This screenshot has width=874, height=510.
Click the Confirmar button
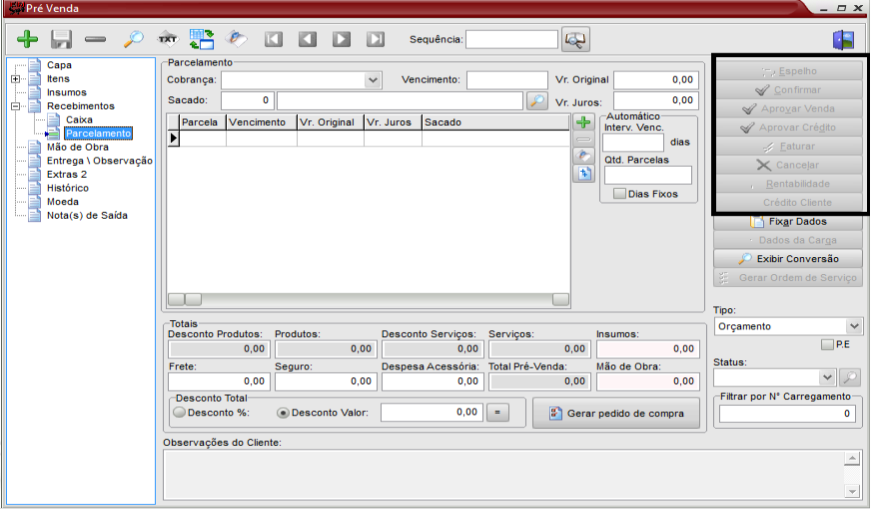(789, 90)
